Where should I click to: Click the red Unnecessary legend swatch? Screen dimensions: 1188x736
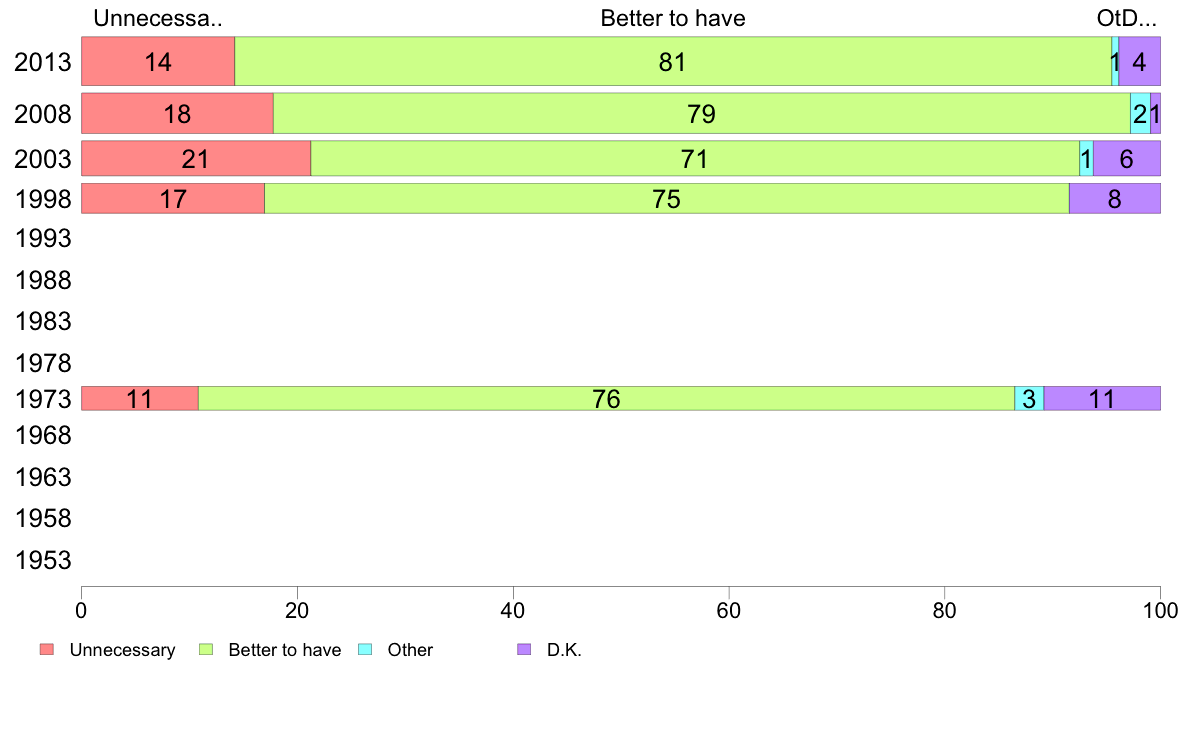[47, 650]
